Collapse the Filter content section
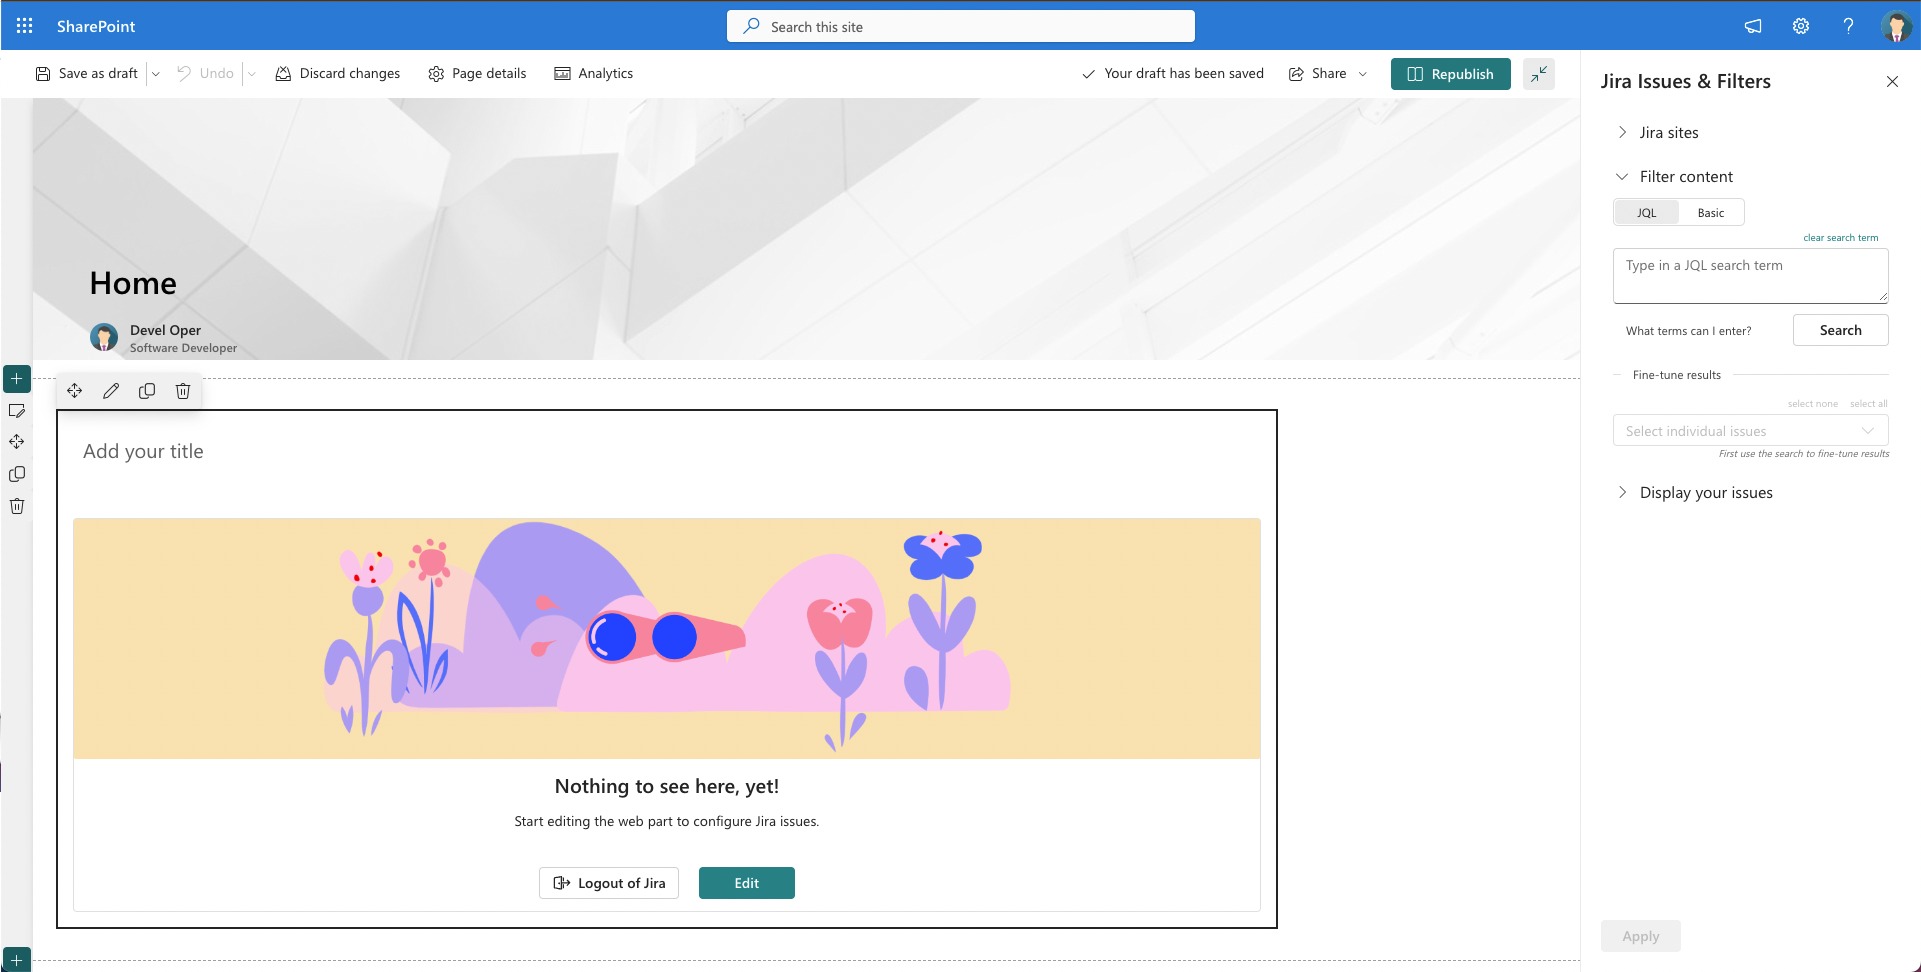The height and width of the screenshot is (972, 1921). point(1685,177)
